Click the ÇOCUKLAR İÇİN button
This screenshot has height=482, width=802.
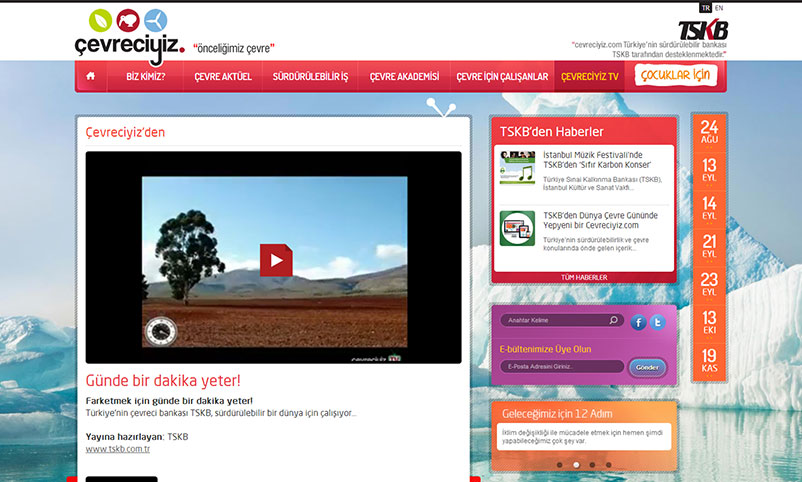(676, 75)
